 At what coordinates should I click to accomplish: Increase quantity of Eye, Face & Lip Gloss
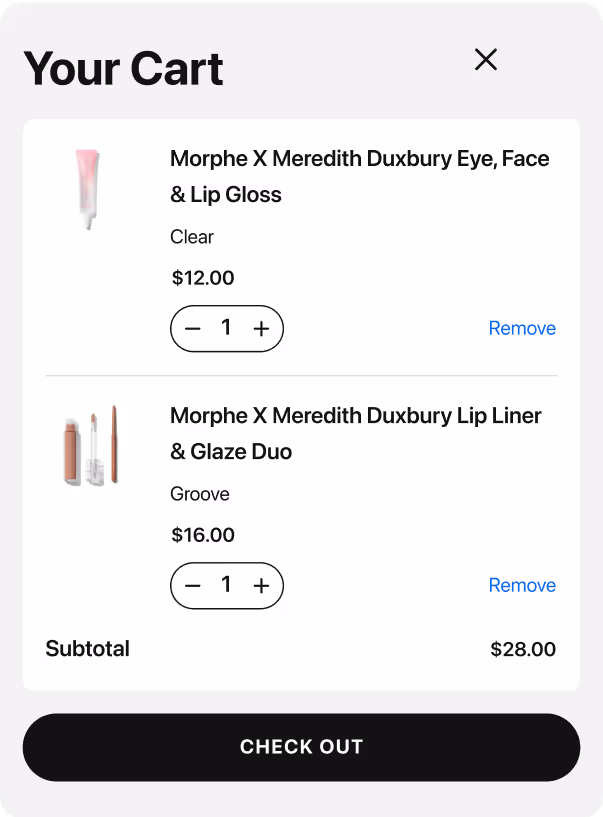click(x=261, y=329)
